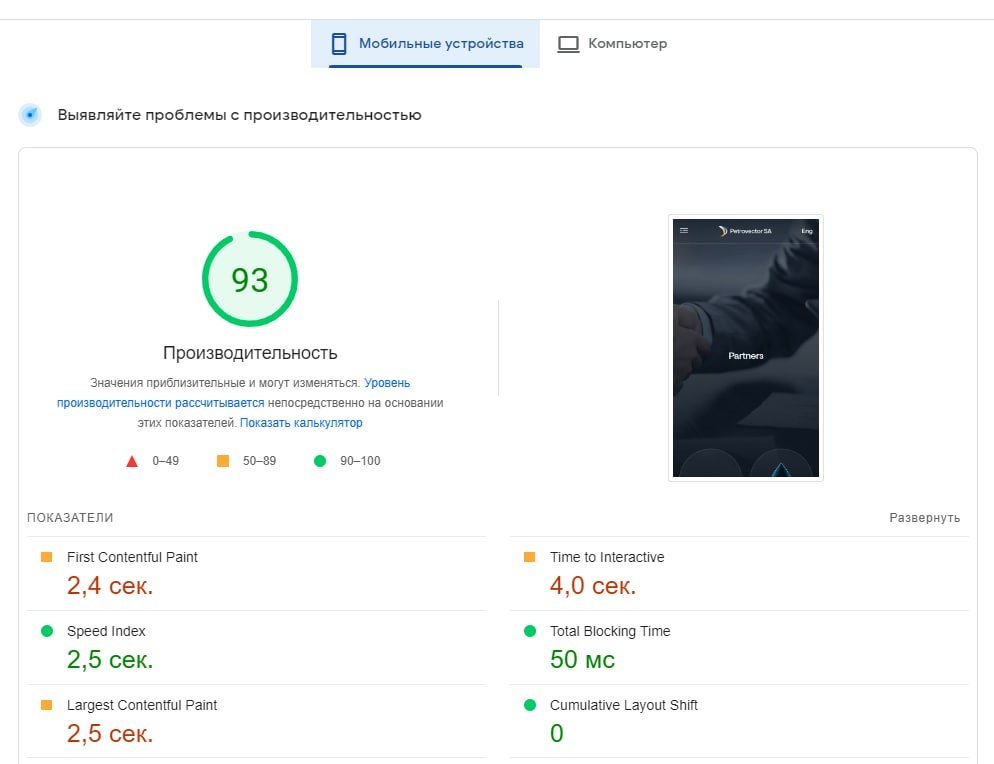
Task: Click green circle beside Total Blocking Time
Action: pyautogui.click(x=530, y=631)
